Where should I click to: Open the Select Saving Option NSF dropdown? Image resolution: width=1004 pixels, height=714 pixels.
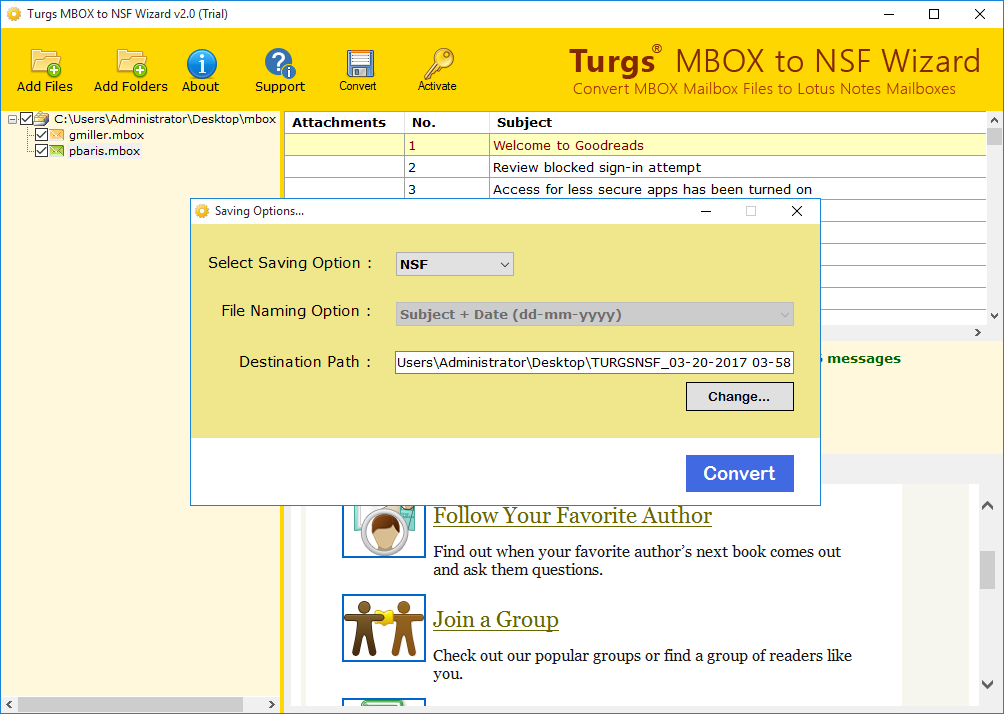click(x=455, y=264)
